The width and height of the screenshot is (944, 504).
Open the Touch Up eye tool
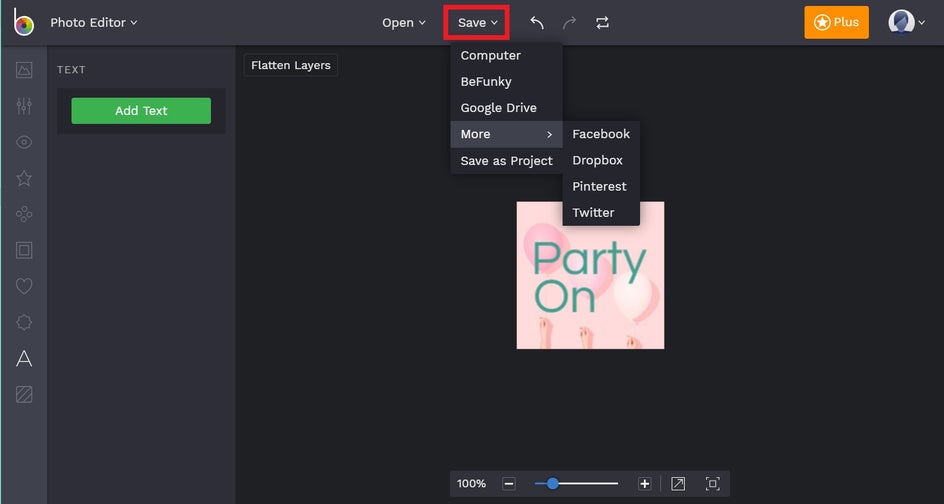pos(24,142)
